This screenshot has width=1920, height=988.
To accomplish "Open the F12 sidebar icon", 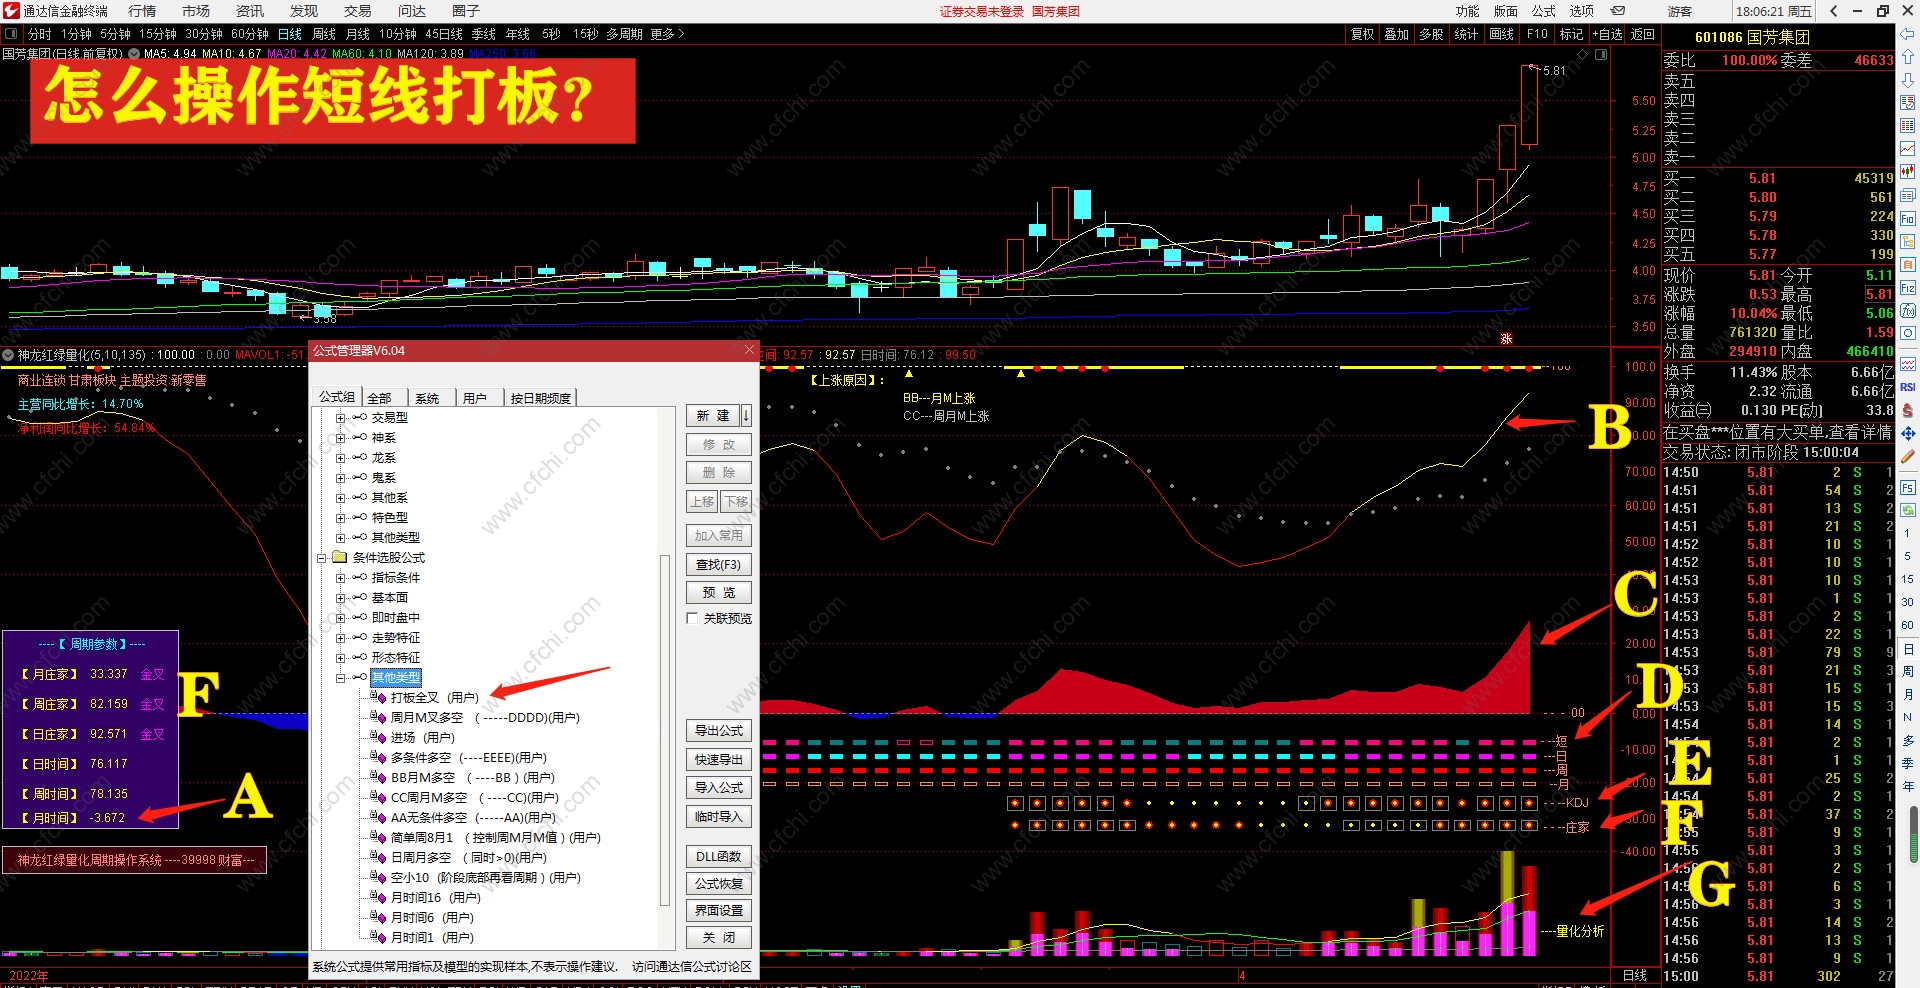I will [x=1907, y=288].
